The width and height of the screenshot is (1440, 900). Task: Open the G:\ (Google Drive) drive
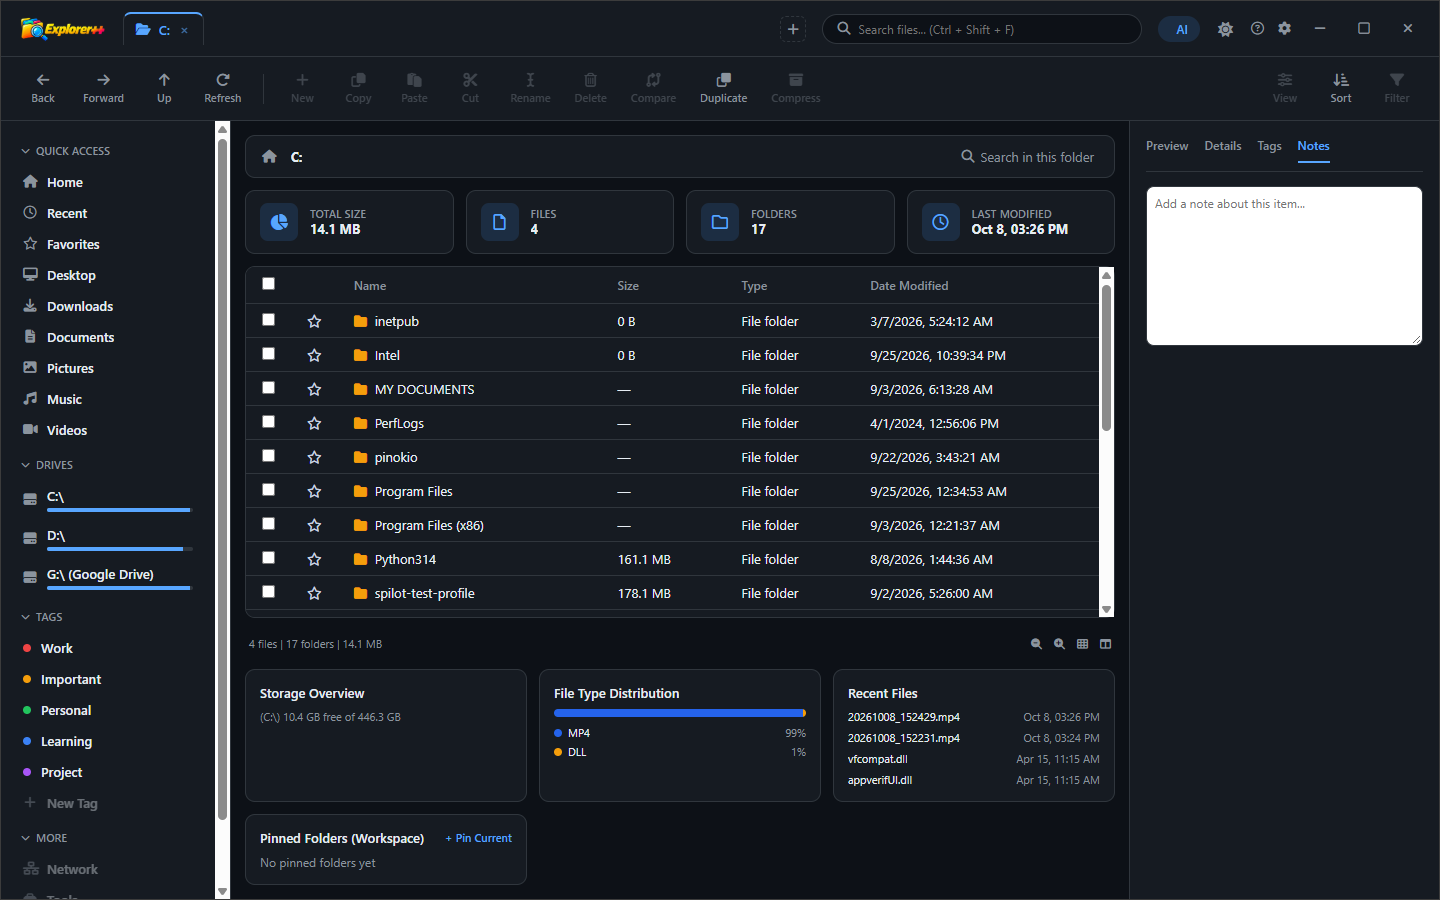[x=100, y=575]
